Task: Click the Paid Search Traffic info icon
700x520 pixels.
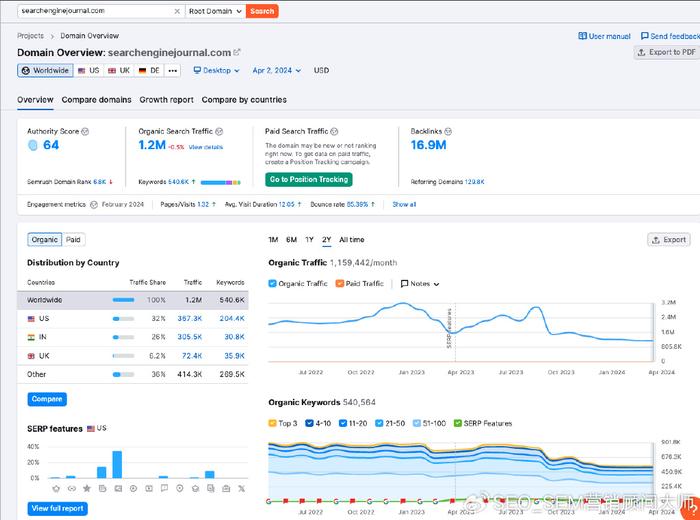Action: click(x=334, y=131)
